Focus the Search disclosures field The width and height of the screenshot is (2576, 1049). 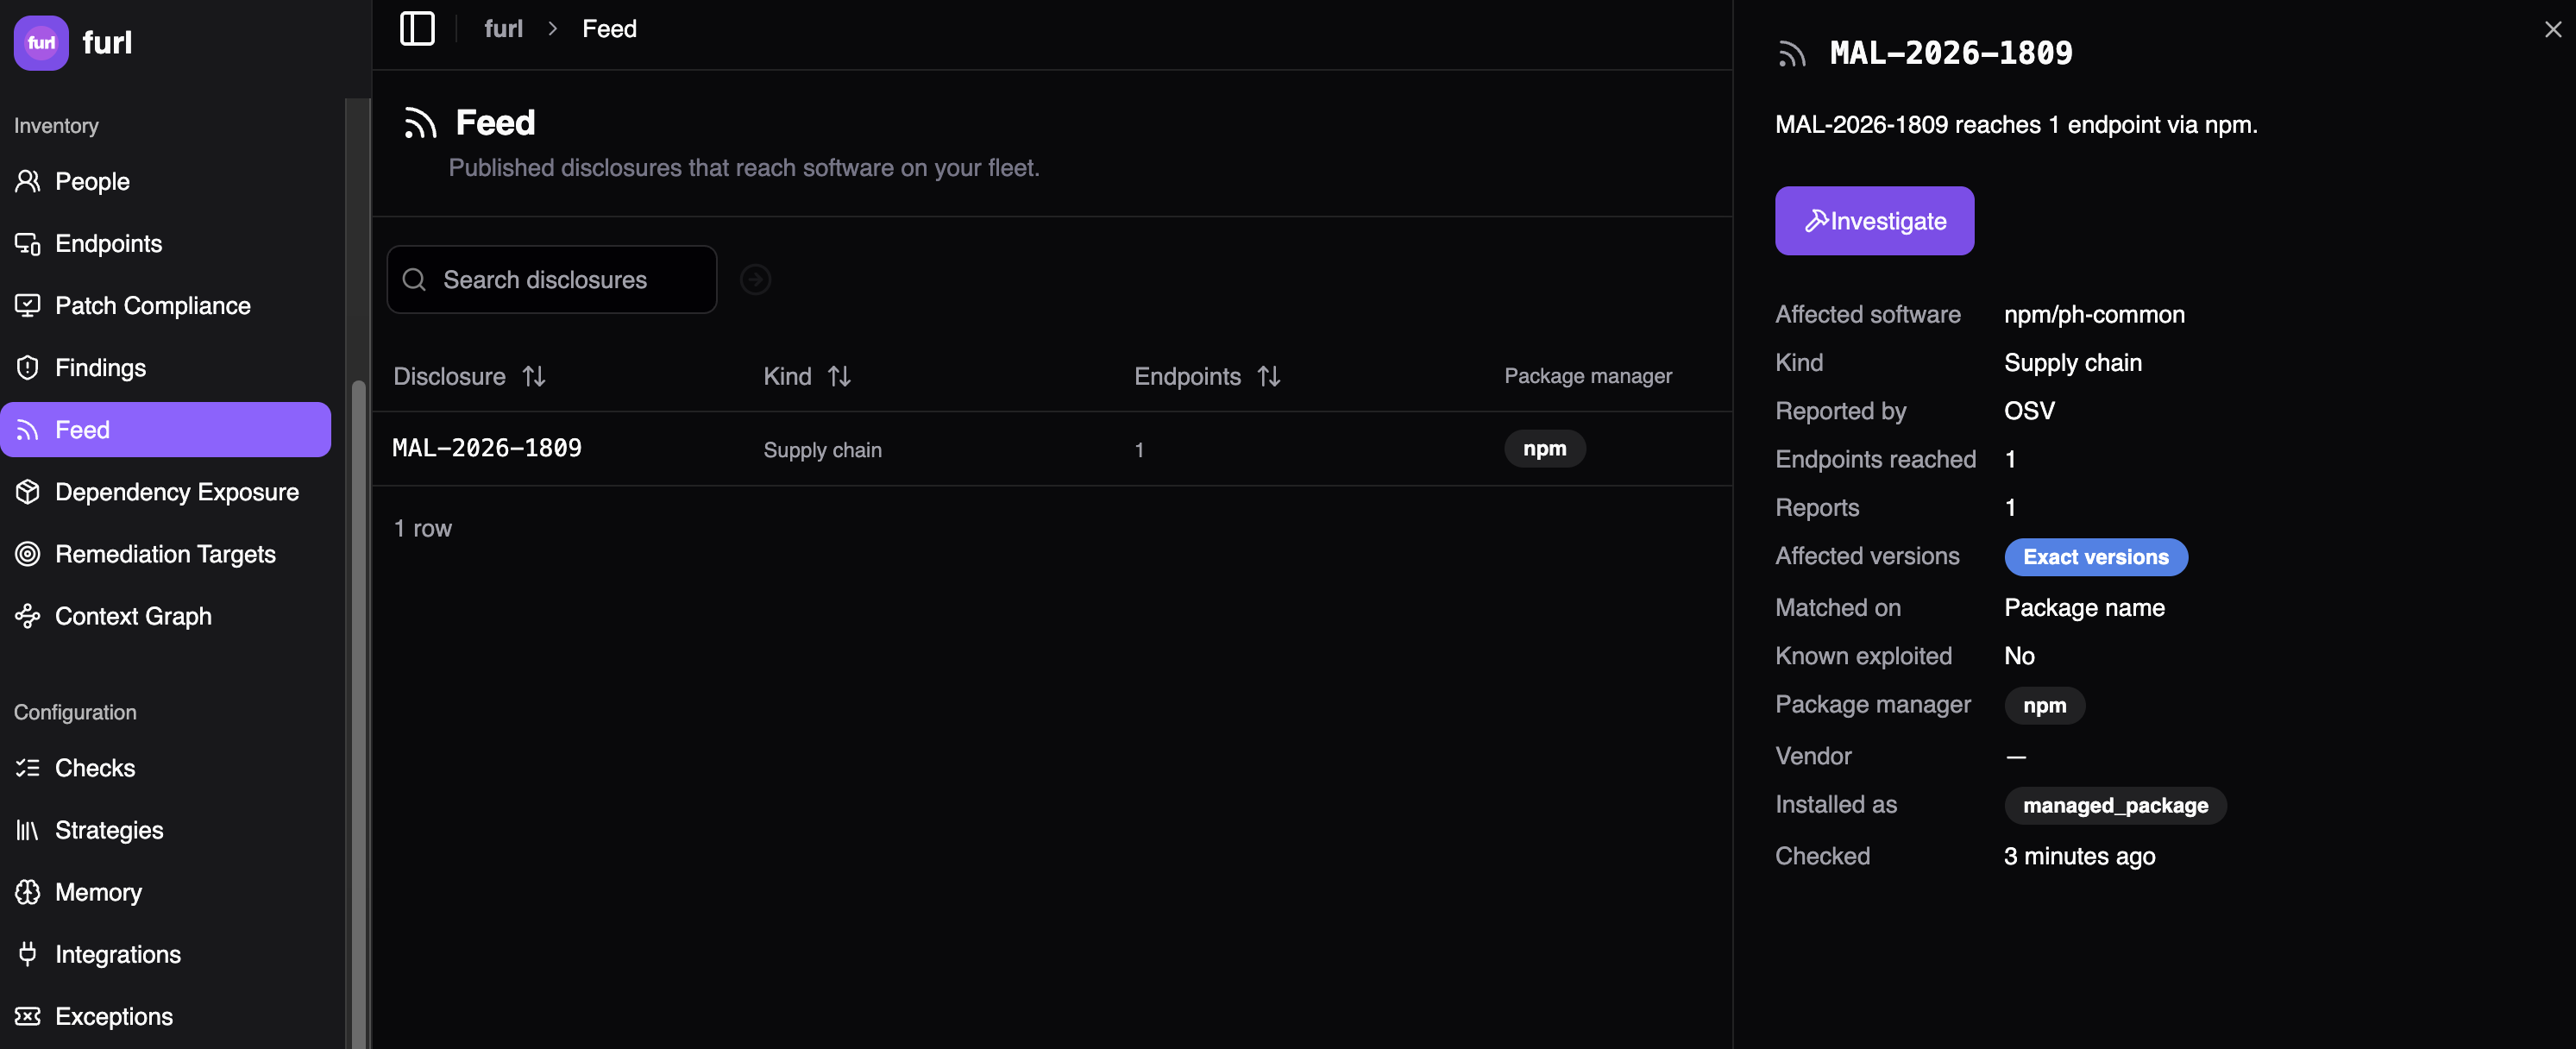coord(551,279)
